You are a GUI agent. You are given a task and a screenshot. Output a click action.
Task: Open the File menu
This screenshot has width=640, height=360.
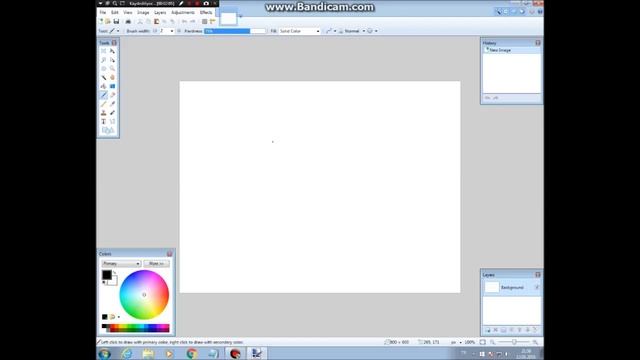tap(103, 12)
